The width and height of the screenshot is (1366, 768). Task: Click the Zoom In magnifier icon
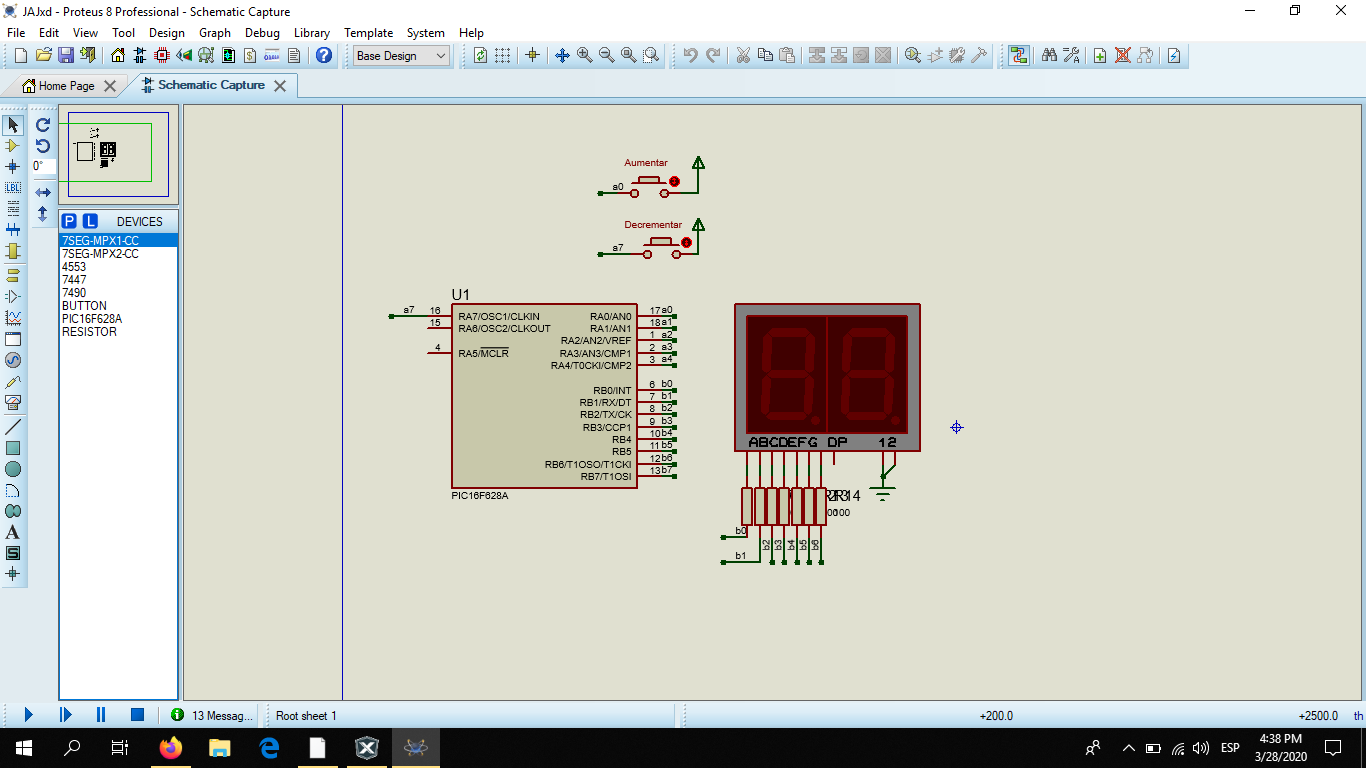pos(584,55)
